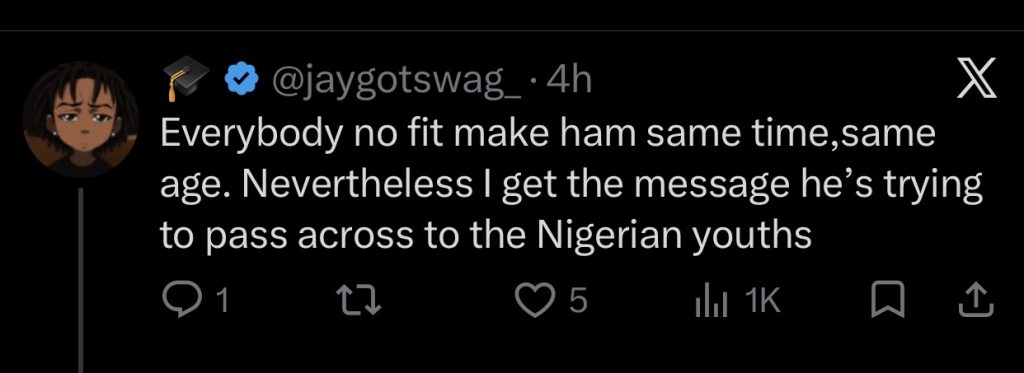Bookmark this tweet
The height and width of the screenshot is (373, 1024).
888,302
